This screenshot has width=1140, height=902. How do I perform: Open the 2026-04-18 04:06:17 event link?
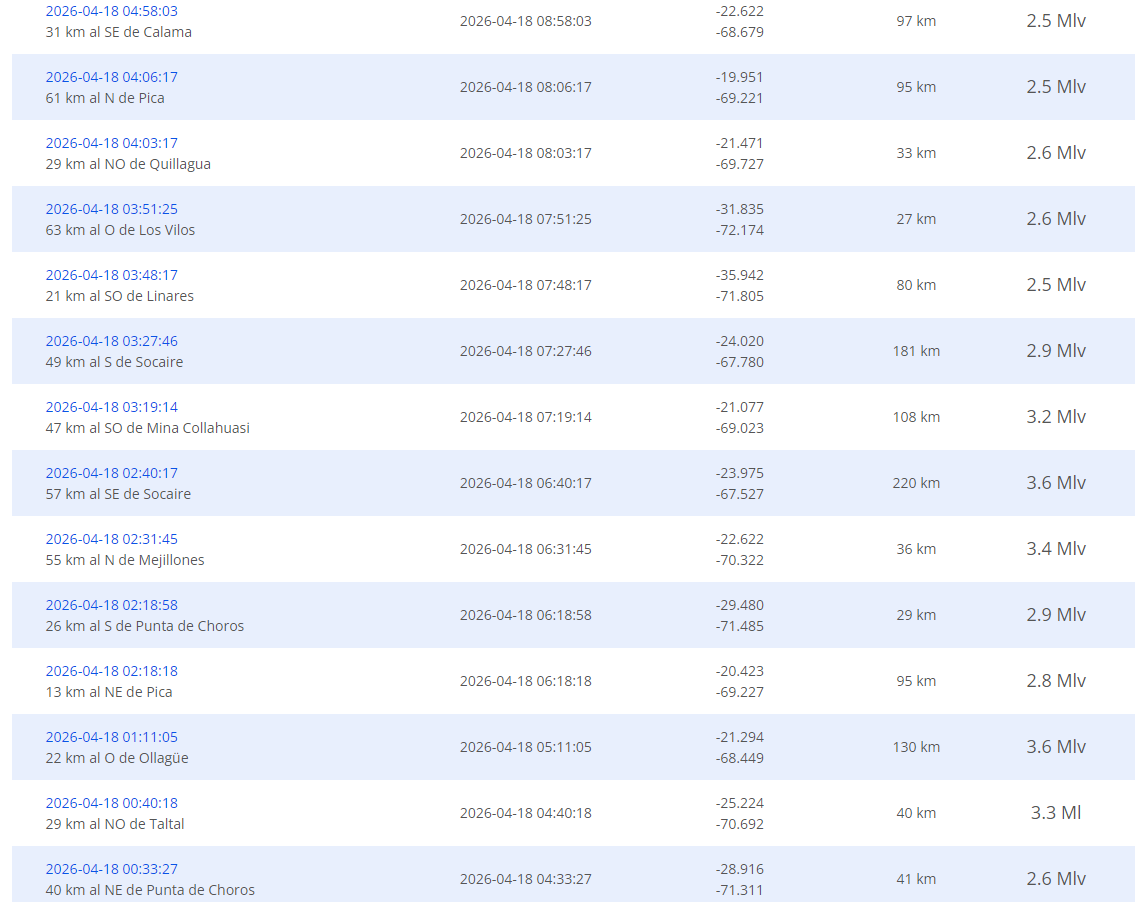[111, 77]
